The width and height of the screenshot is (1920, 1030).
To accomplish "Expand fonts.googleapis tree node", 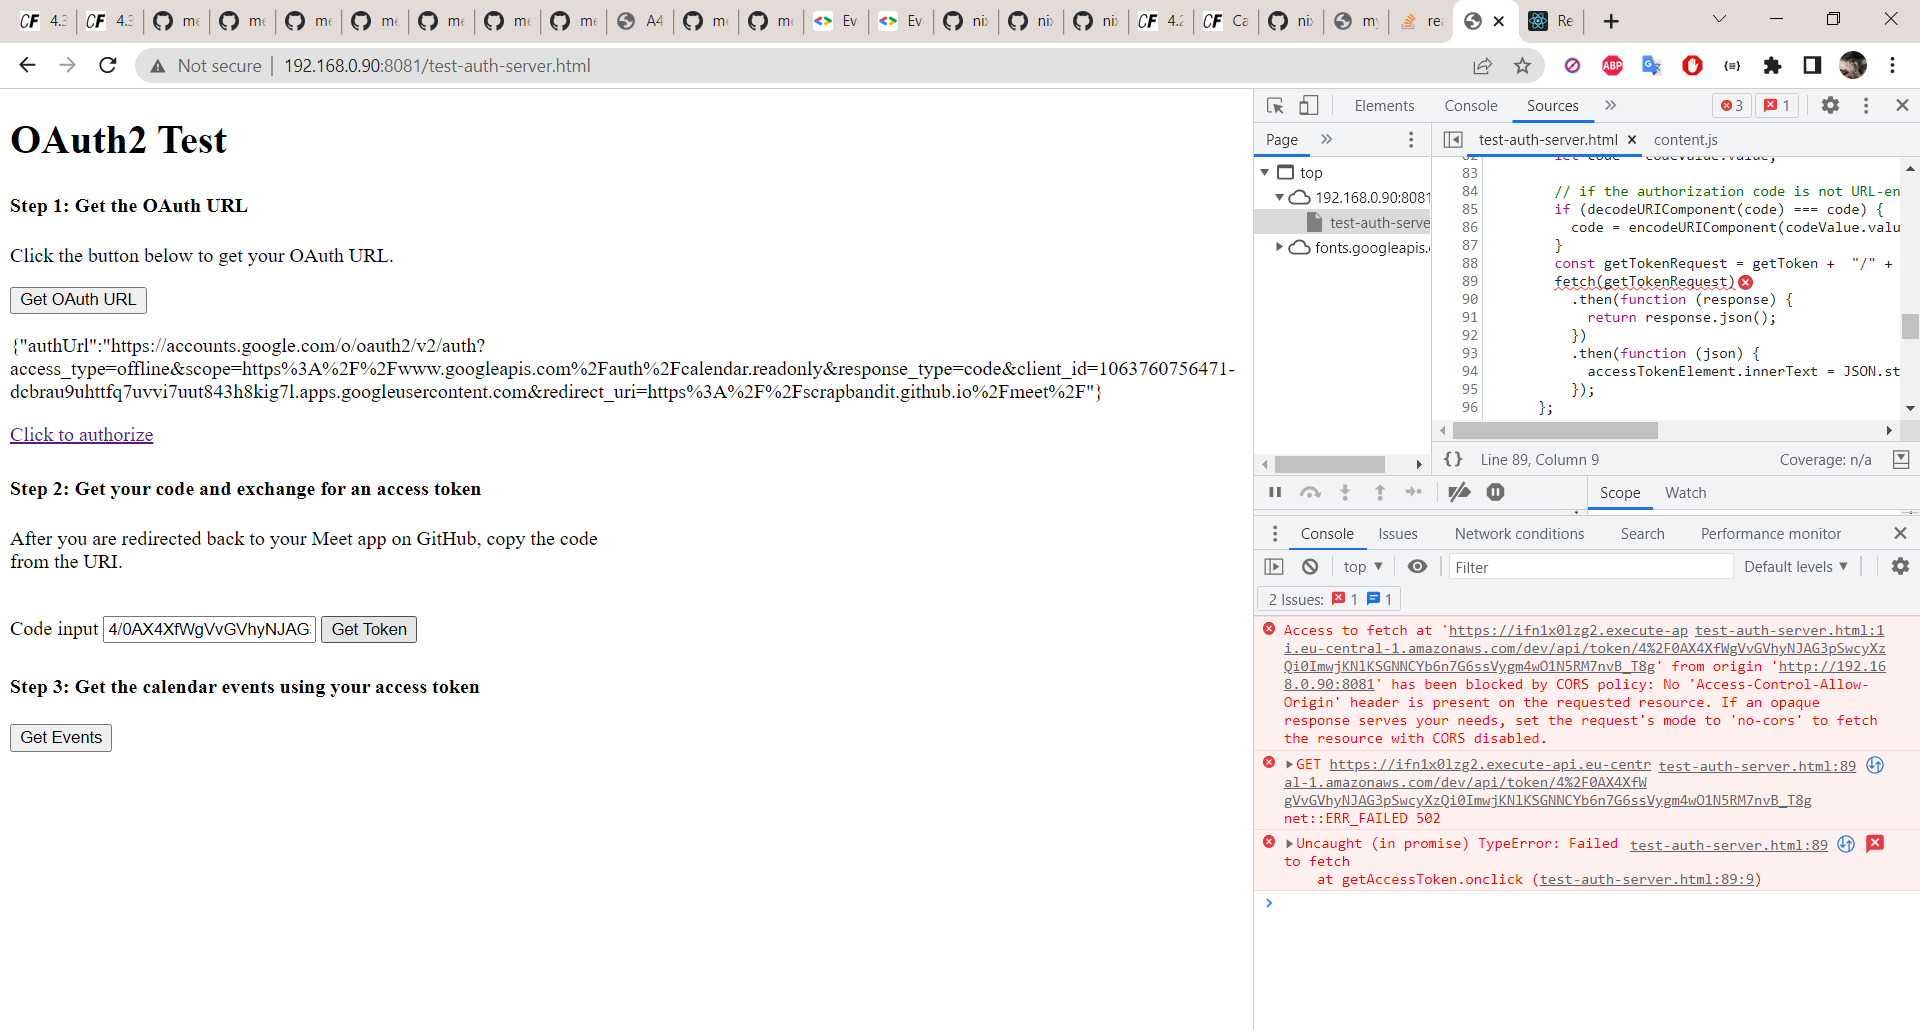I will point(1279,247).
